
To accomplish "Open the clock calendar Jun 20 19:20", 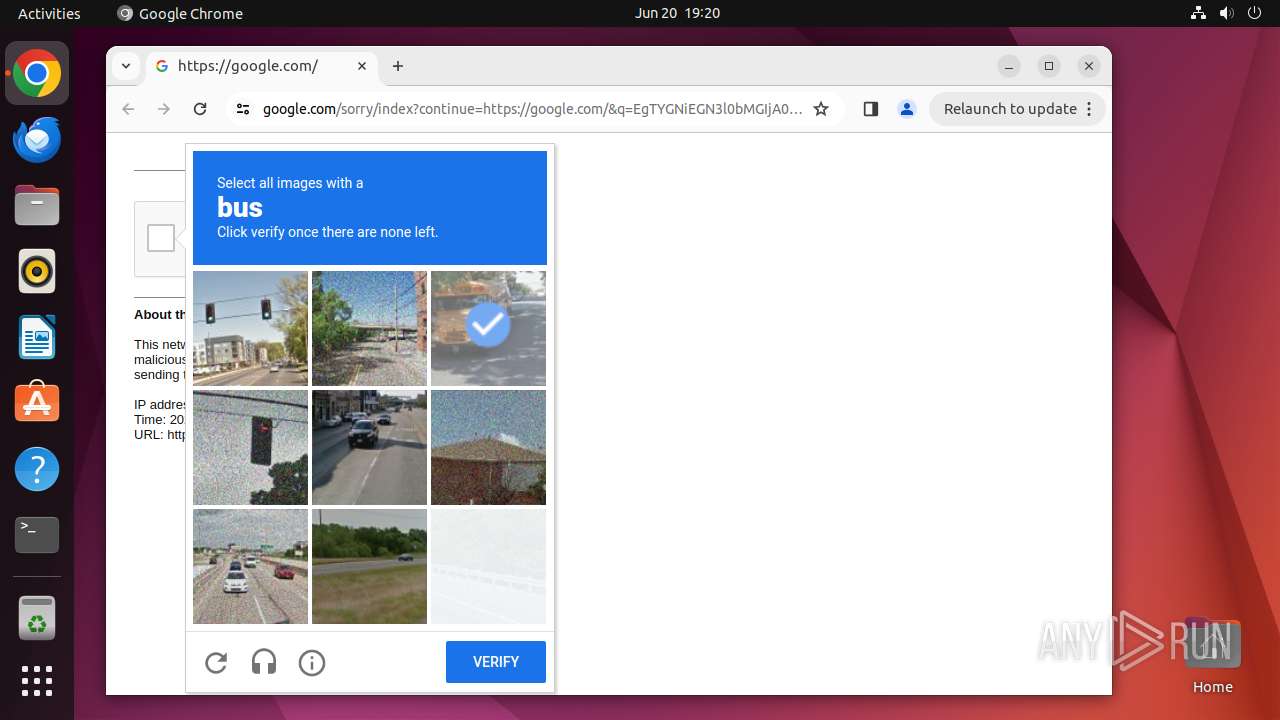I will click(677, 13).
